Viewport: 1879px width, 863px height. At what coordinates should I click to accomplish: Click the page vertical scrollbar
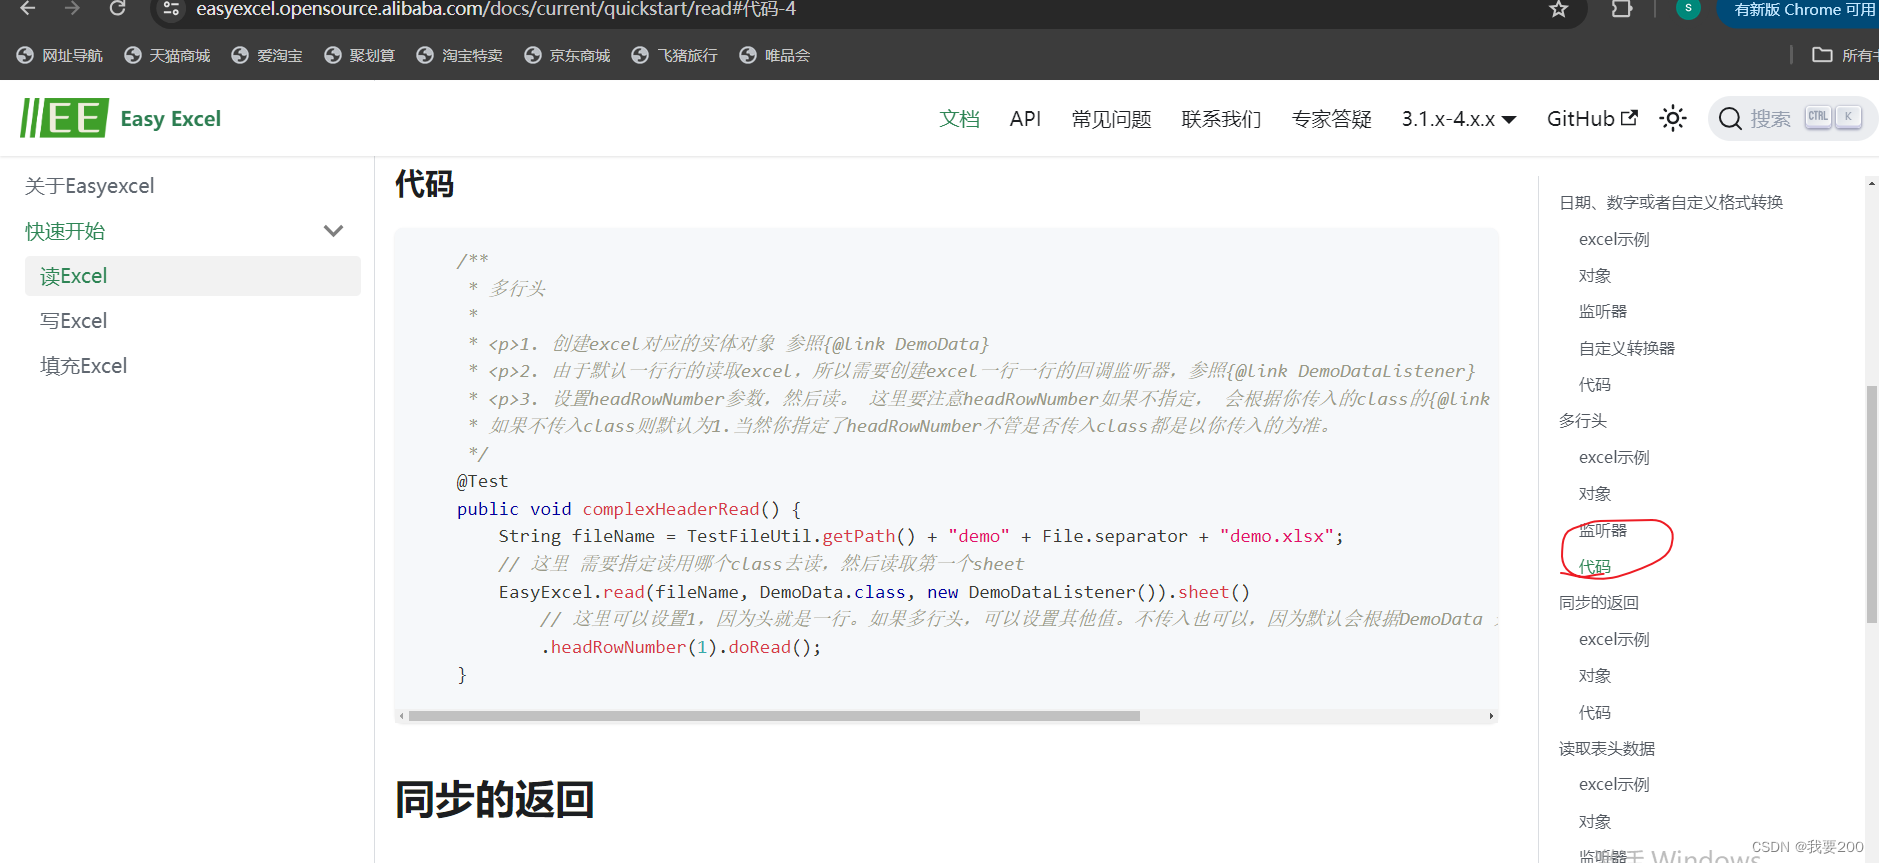[x=1872, y=505]
